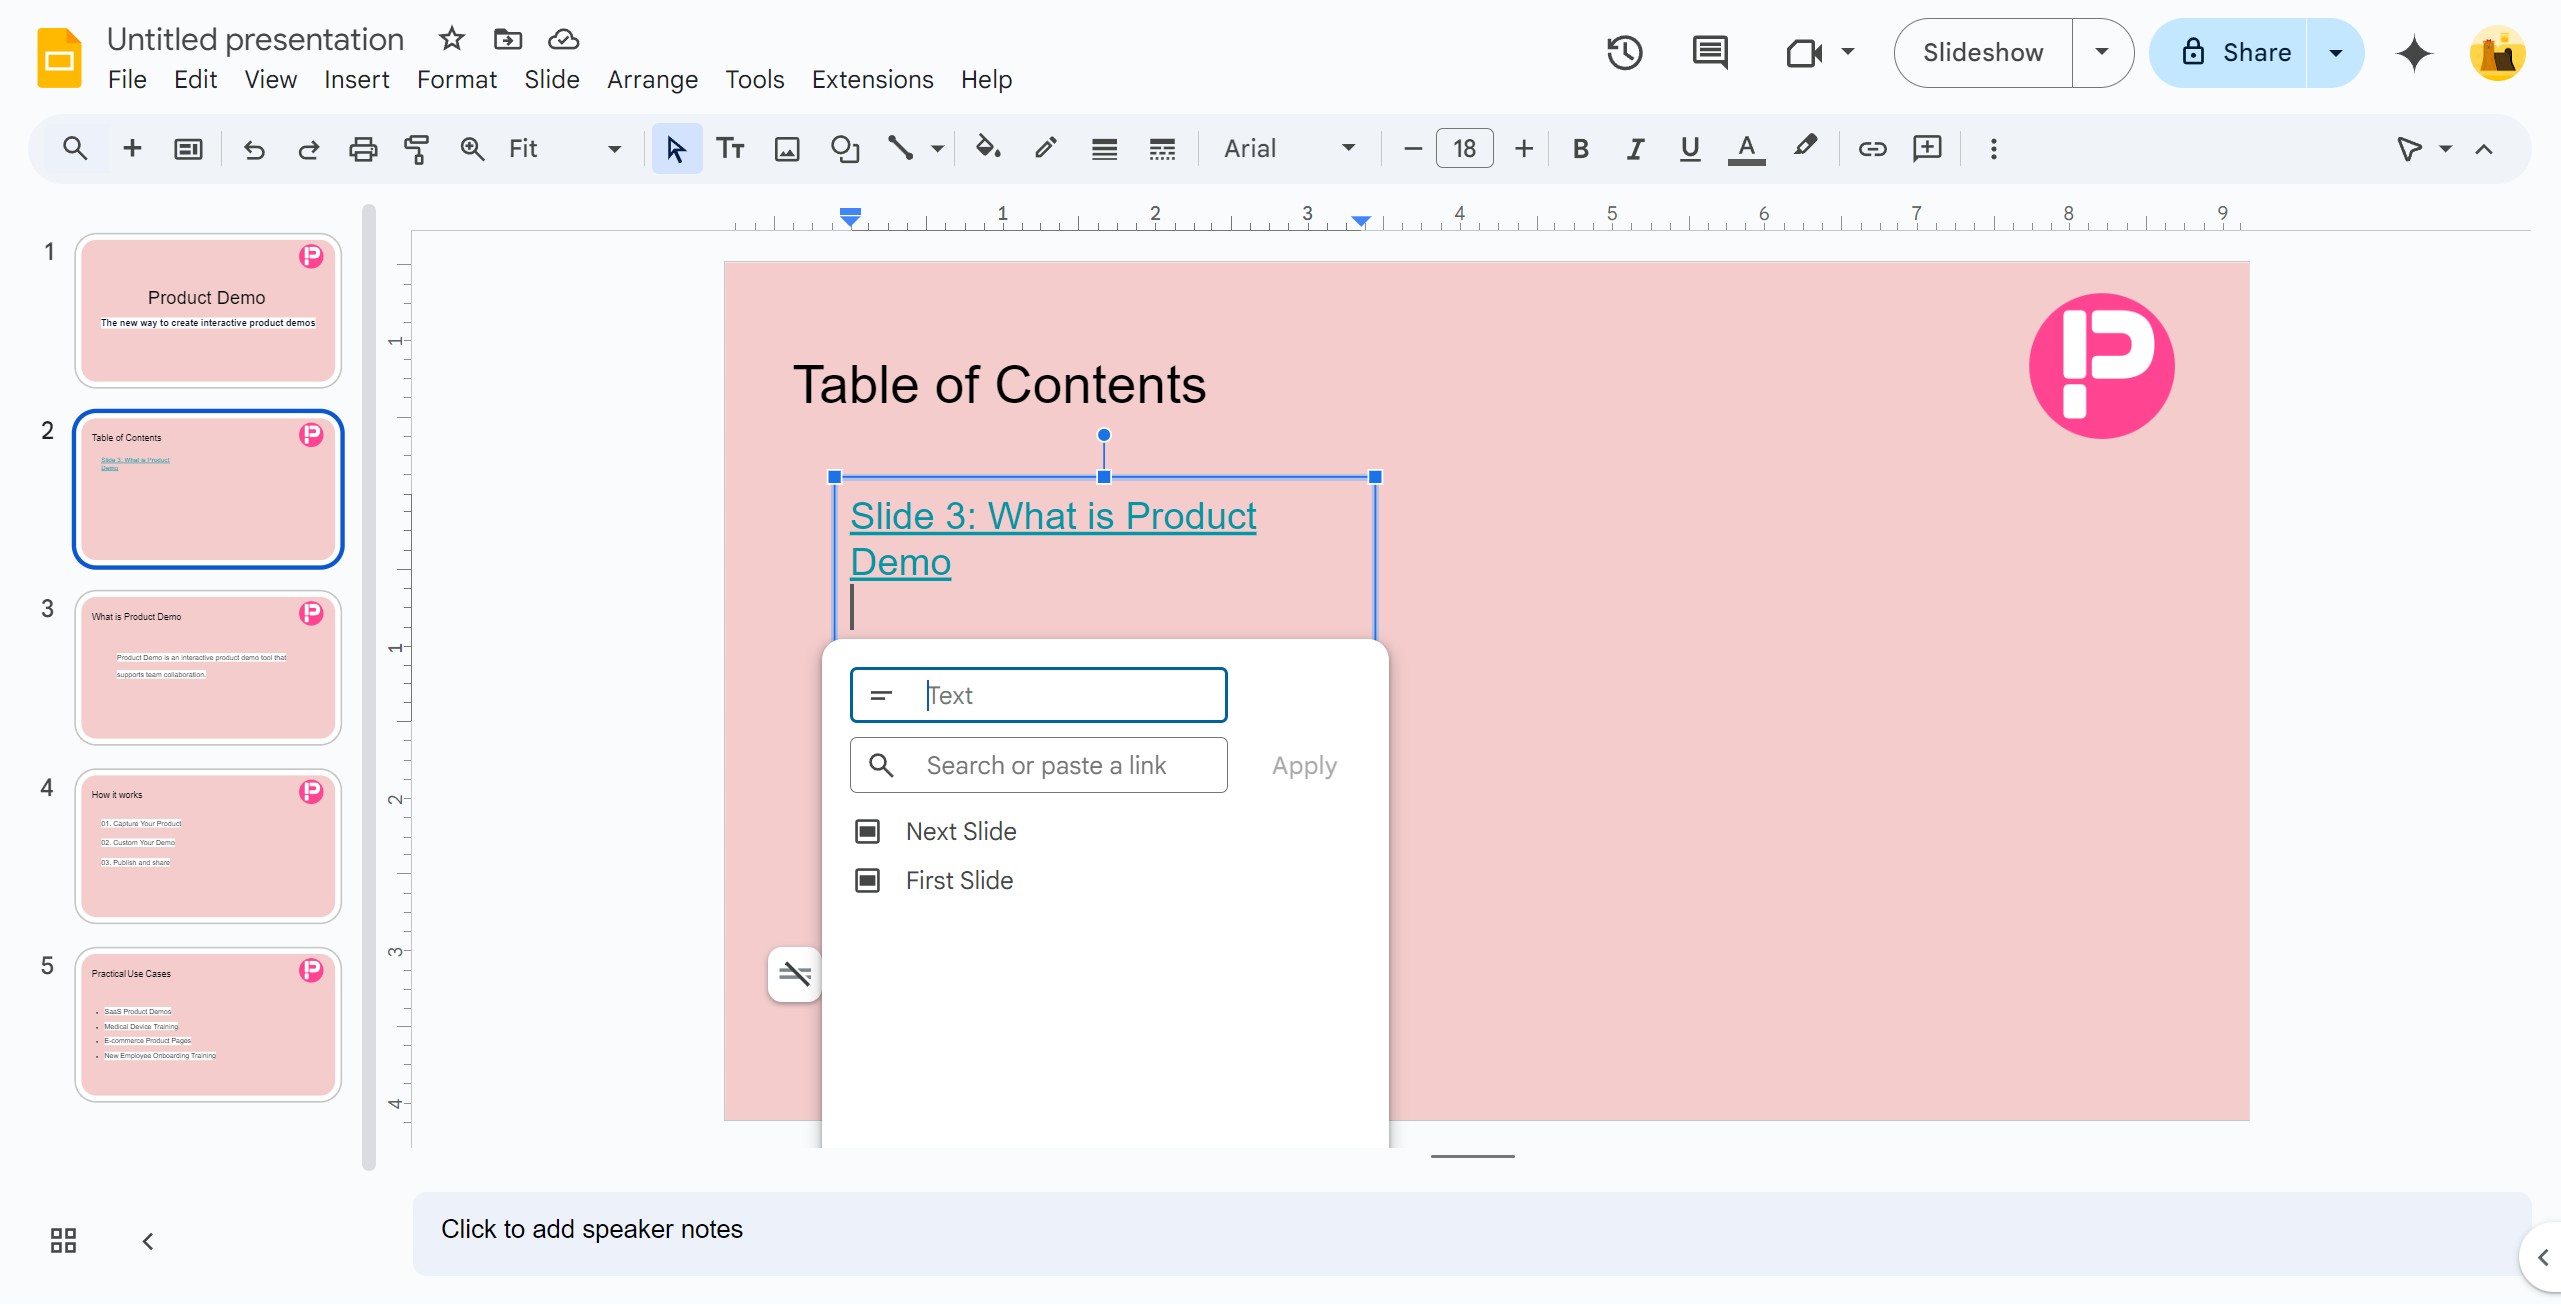The width and height of the screenshot is (2561, 1306).
Task: Click the remove link icon
Action: click(x=795, y=974)
